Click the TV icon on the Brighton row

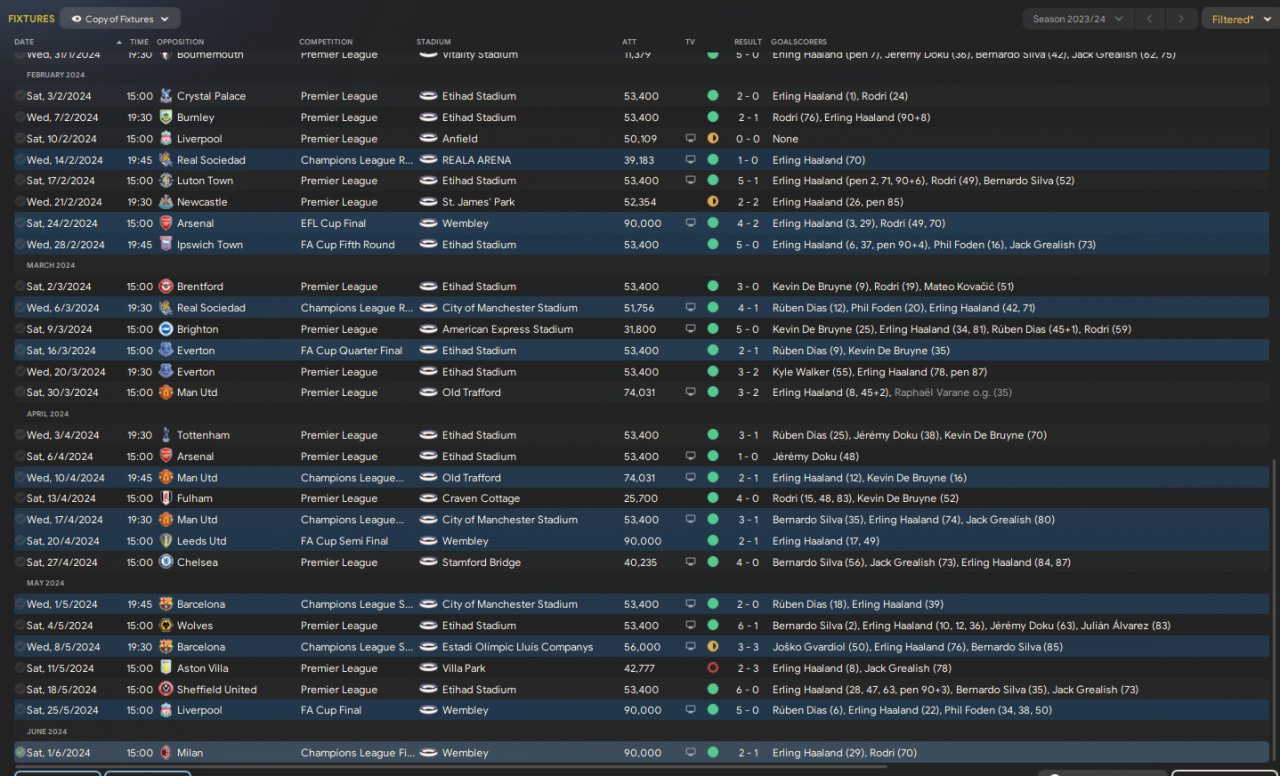coord(690,329)
